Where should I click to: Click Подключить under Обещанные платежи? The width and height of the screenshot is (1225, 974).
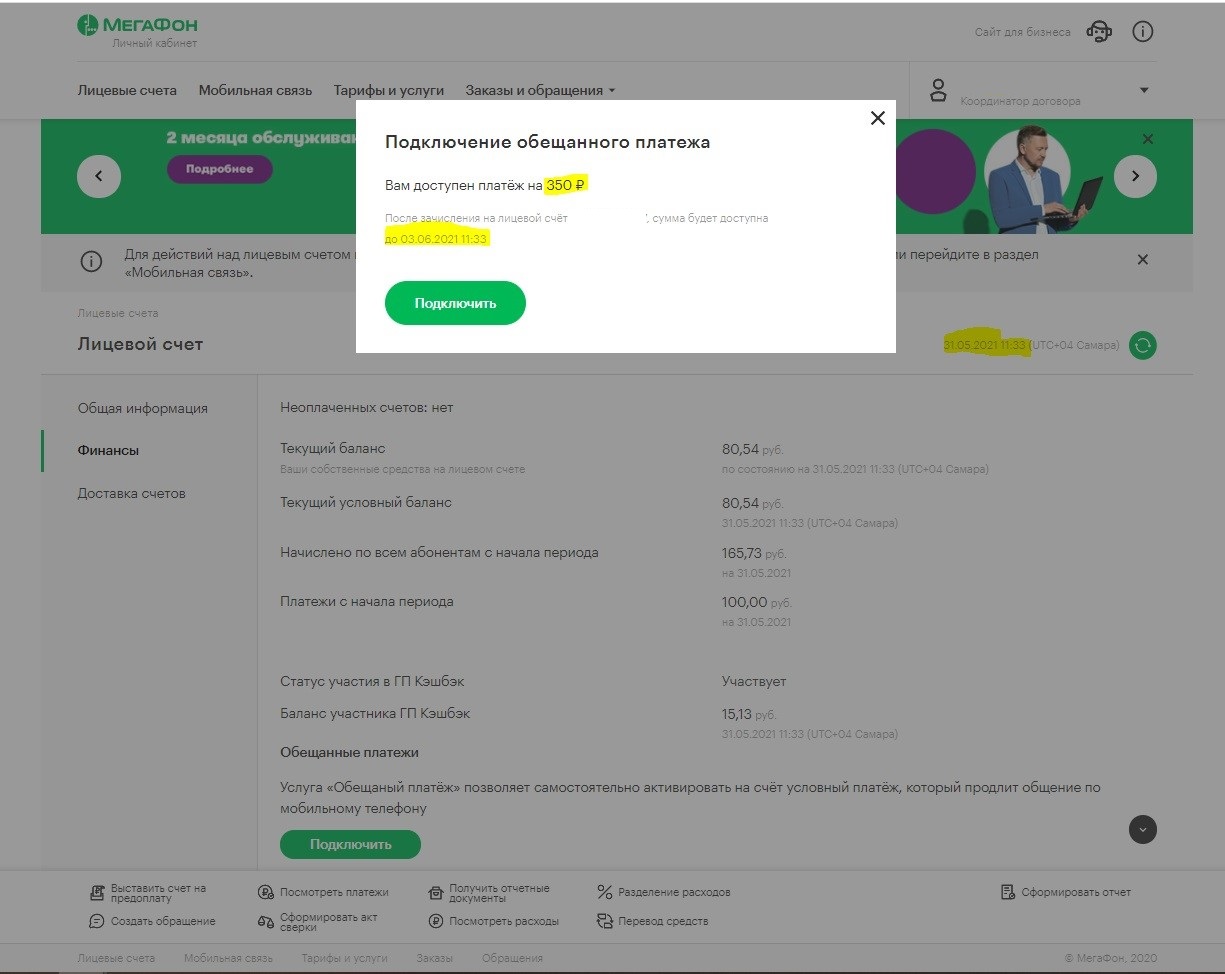(x=350, y=844)
